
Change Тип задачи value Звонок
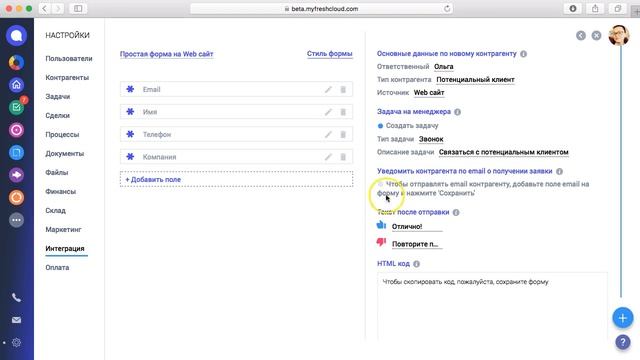pos(431,139)
